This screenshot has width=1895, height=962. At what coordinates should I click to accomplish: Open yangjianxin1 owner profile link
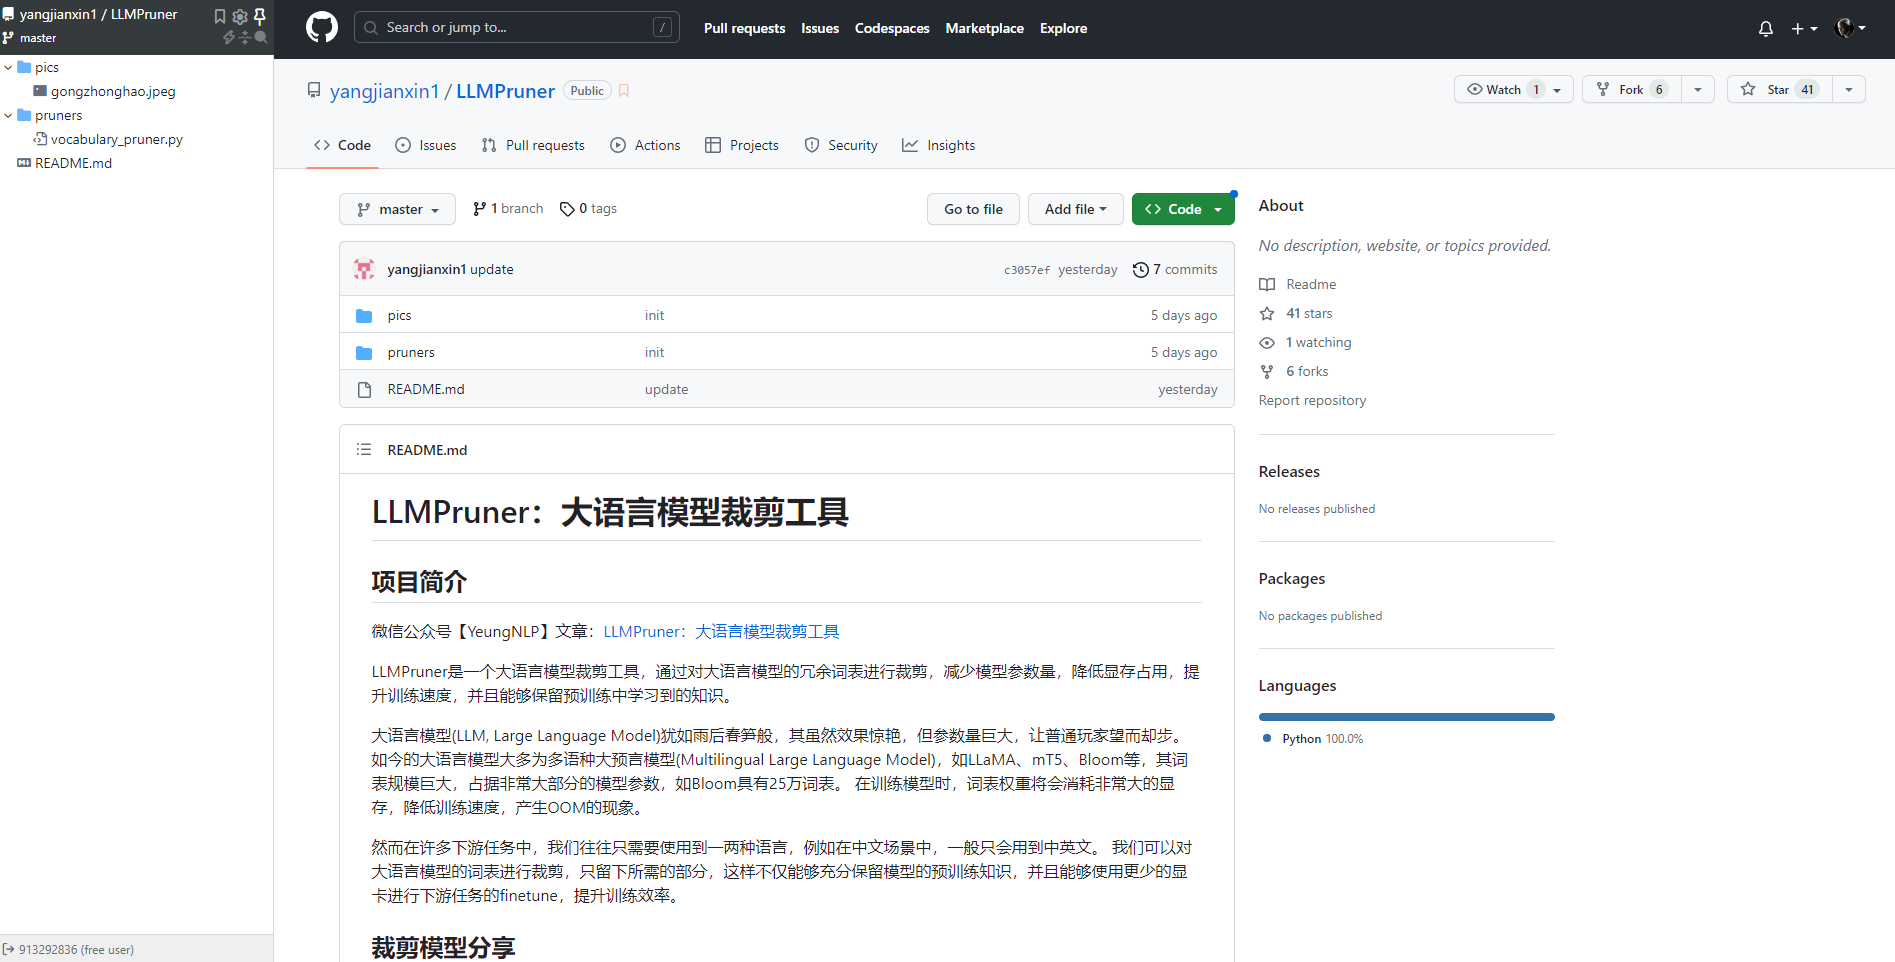coord(385,91)
